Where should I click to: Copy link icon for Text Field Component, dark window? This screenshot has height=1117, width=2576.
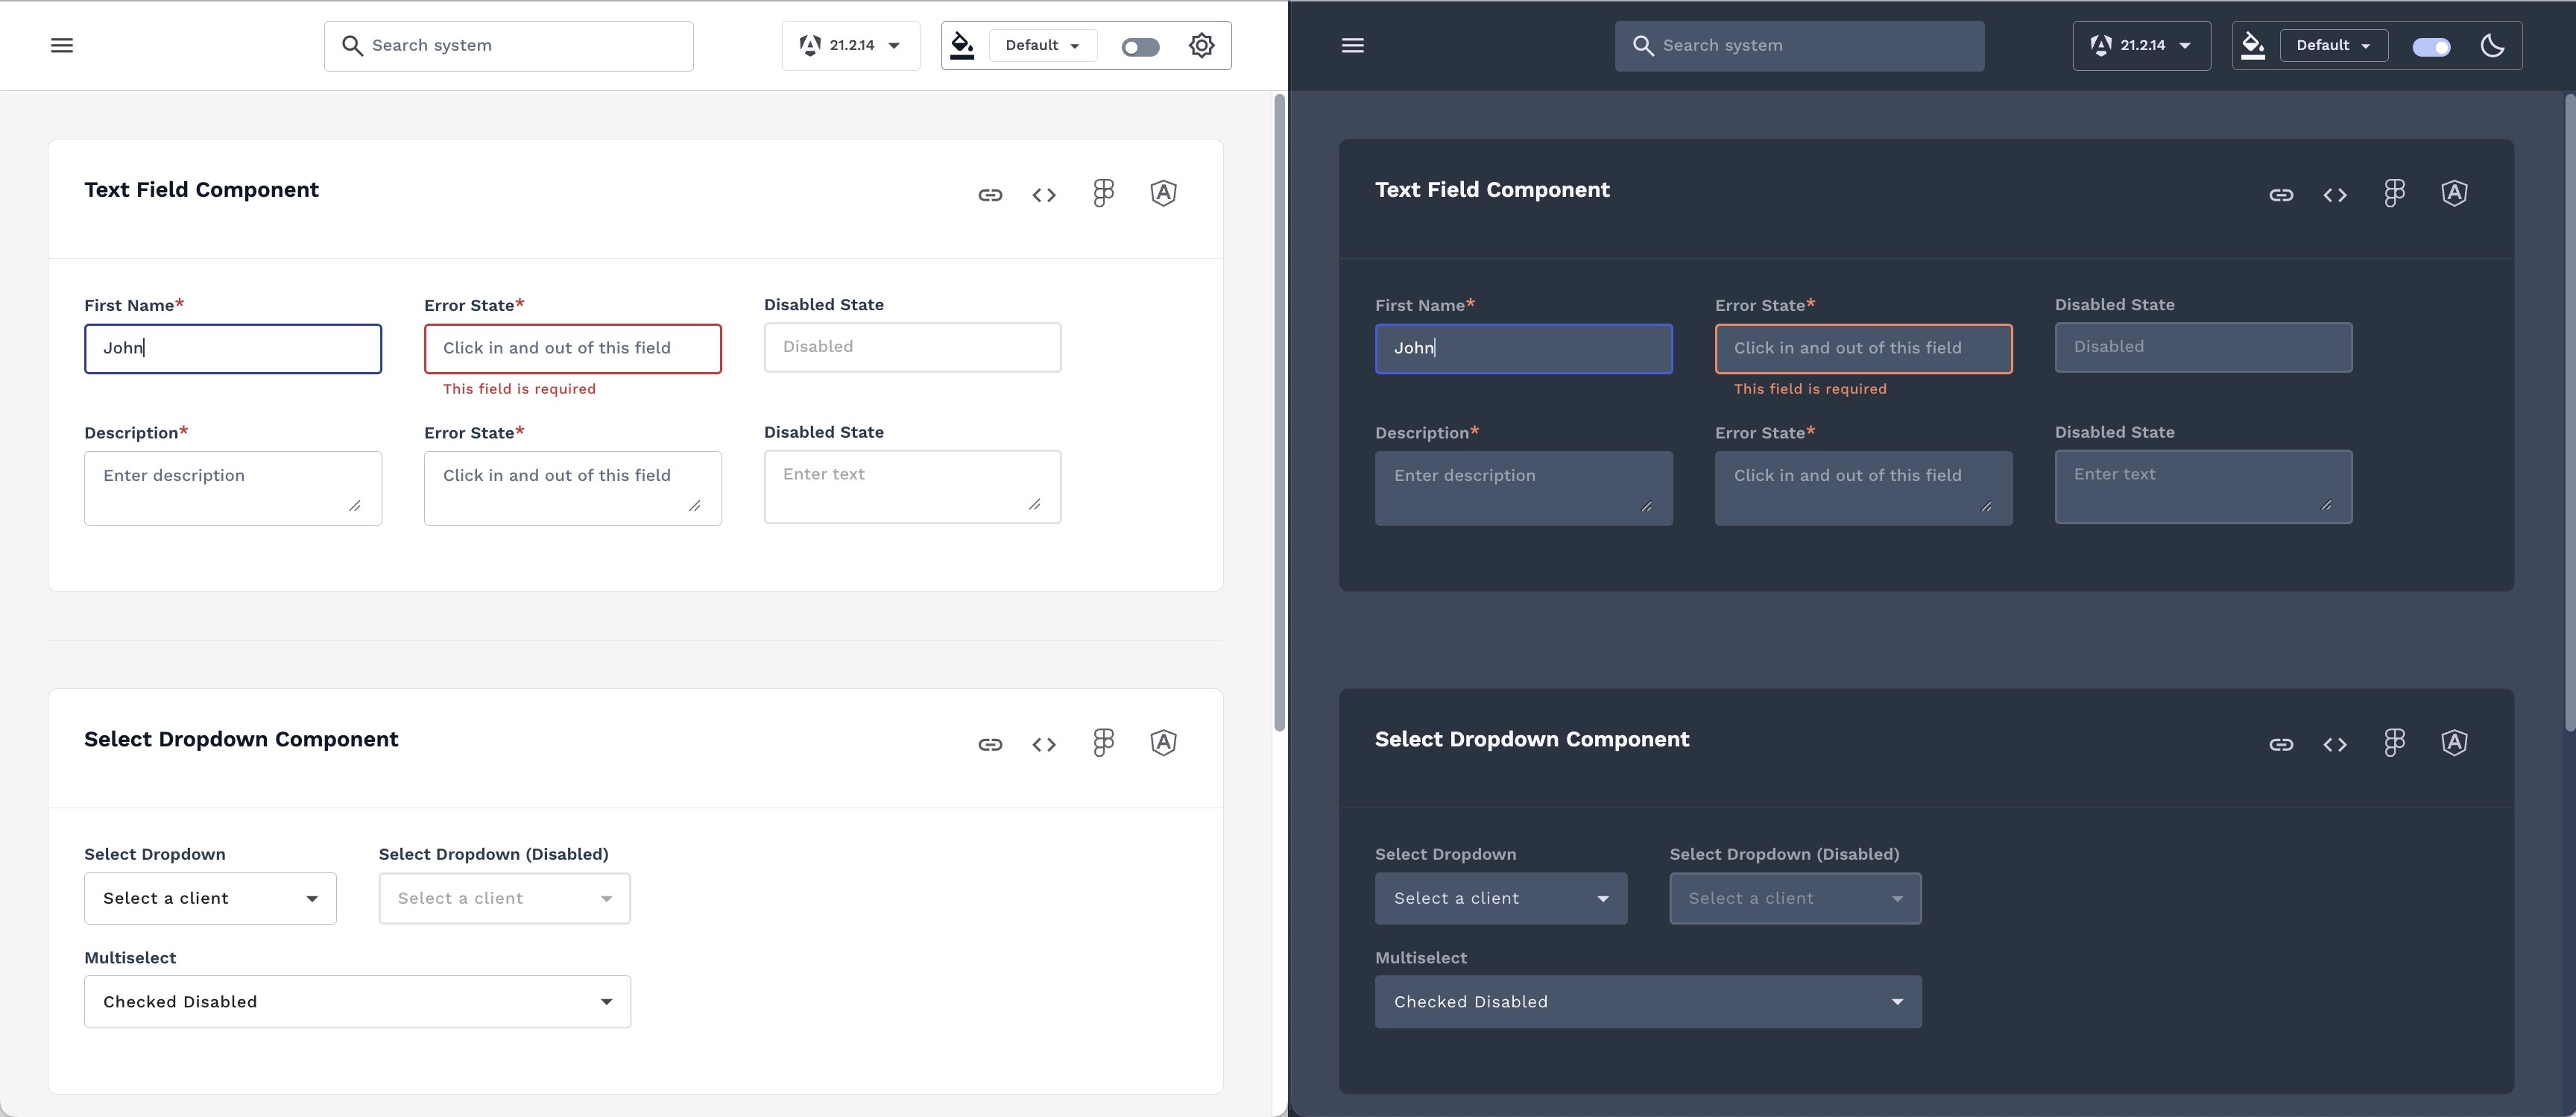[x=2281, y=195]
